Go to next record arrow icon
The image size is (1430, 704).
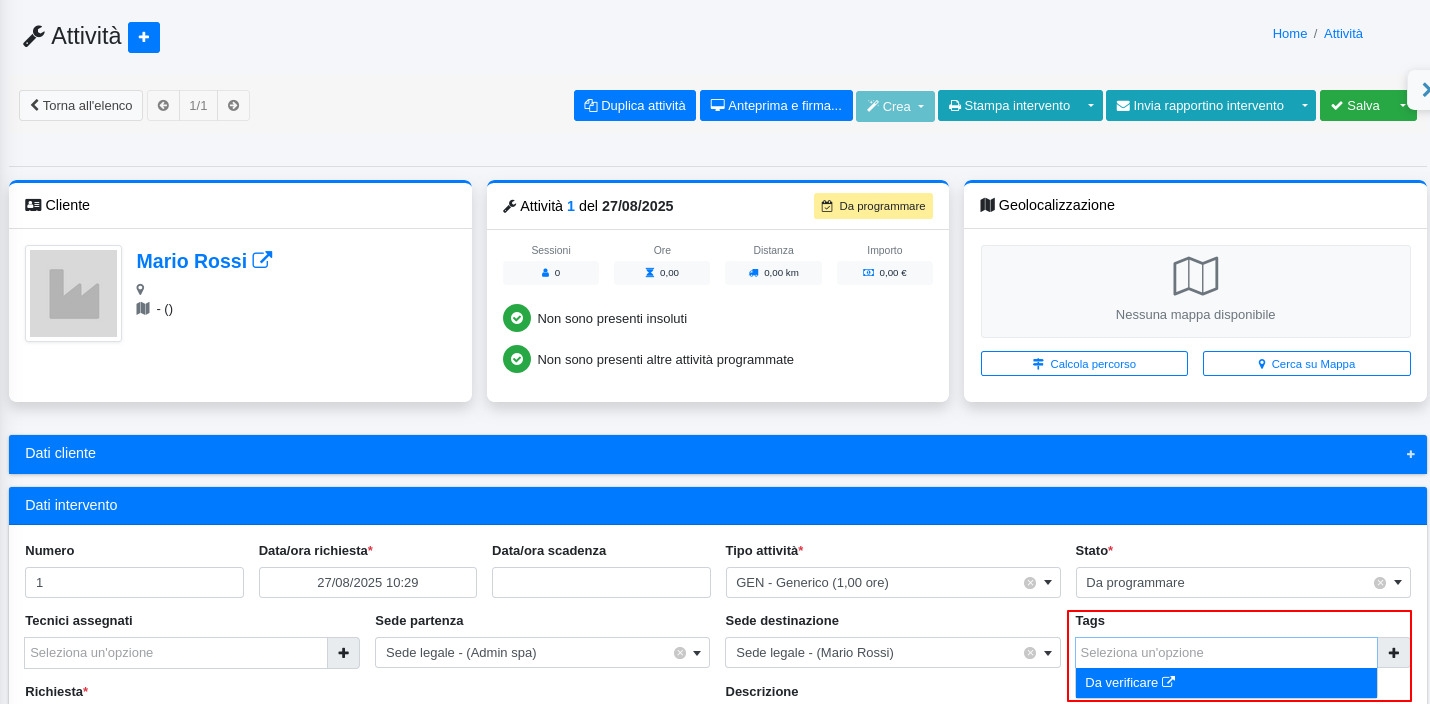tap(233, 105)
